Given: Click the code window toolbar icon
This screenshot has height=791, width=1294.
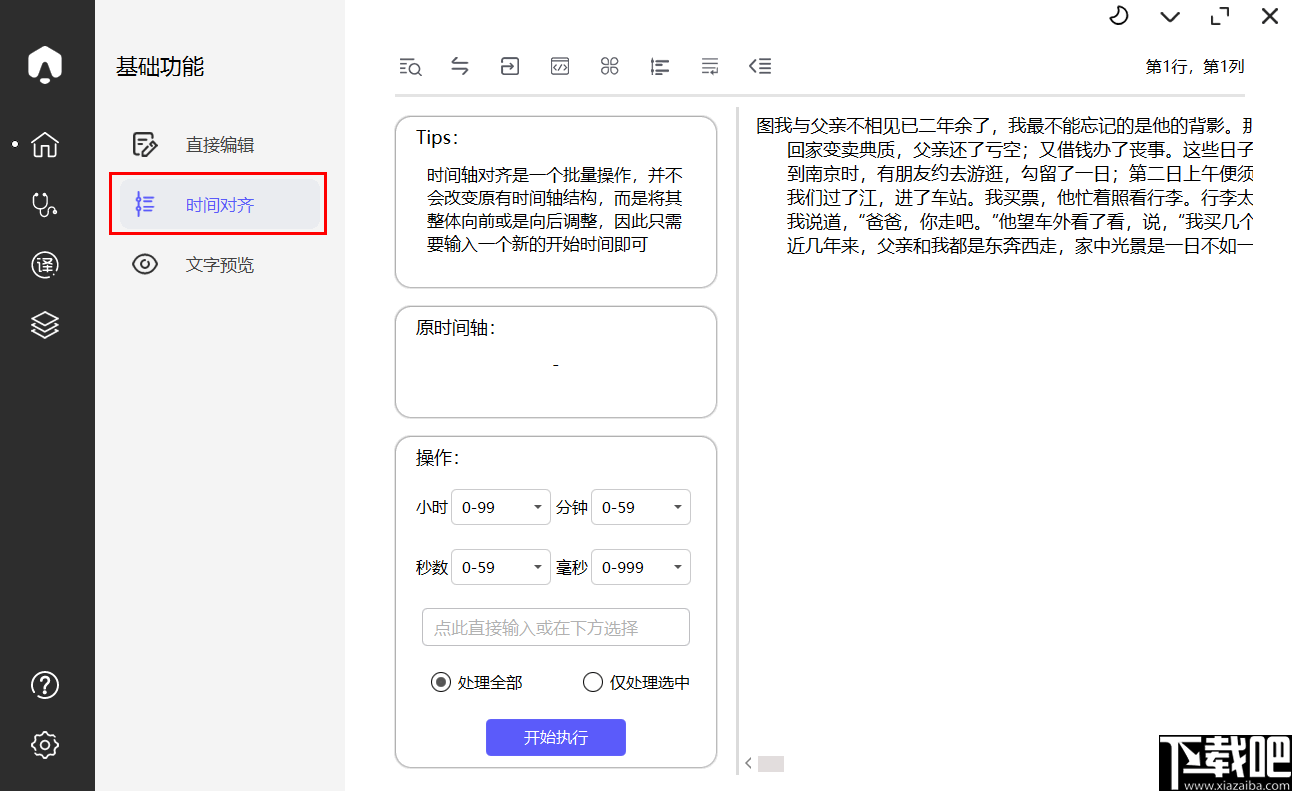Looking at the screenshot, I should point(560,67).
